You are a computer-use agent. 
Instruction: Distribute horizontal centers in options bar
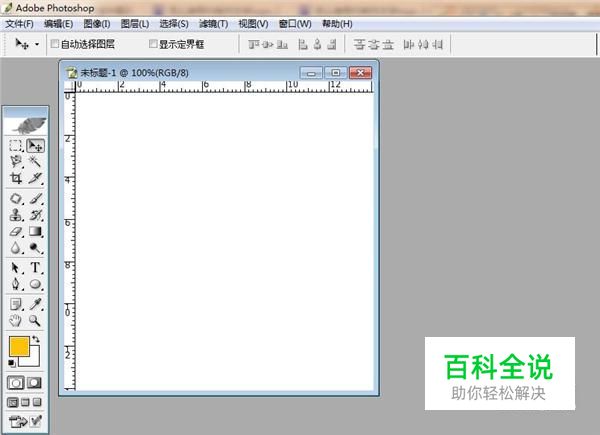(423, 45)
